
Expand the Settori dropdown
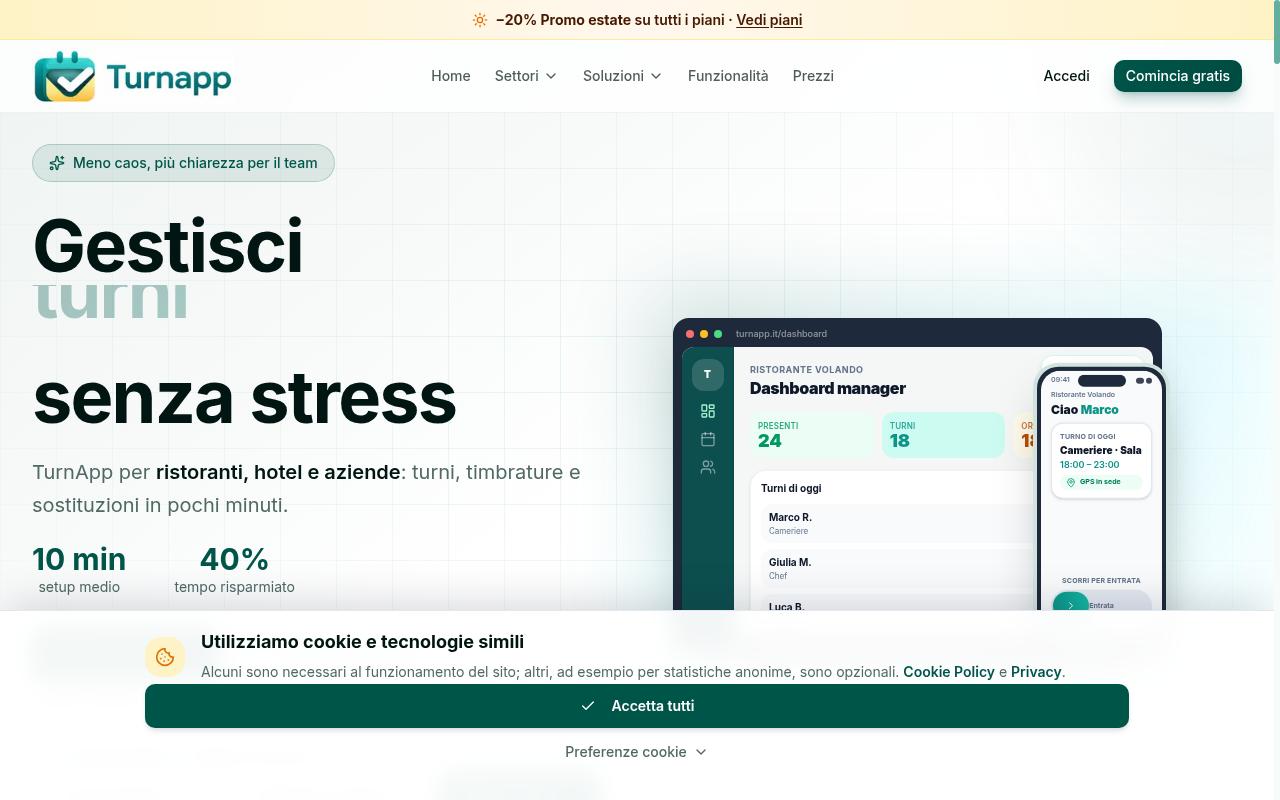pos(526,76)
